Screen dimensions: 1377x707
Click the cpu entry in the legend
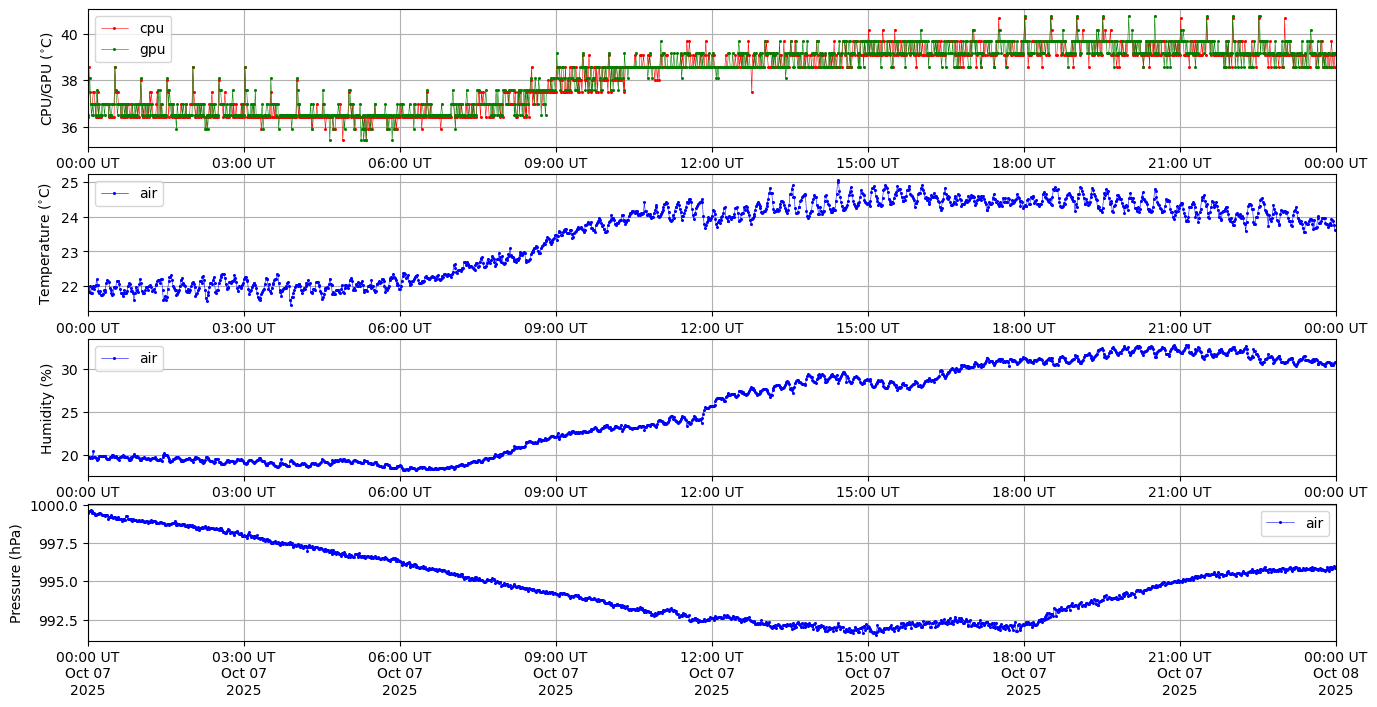[151, 28]
